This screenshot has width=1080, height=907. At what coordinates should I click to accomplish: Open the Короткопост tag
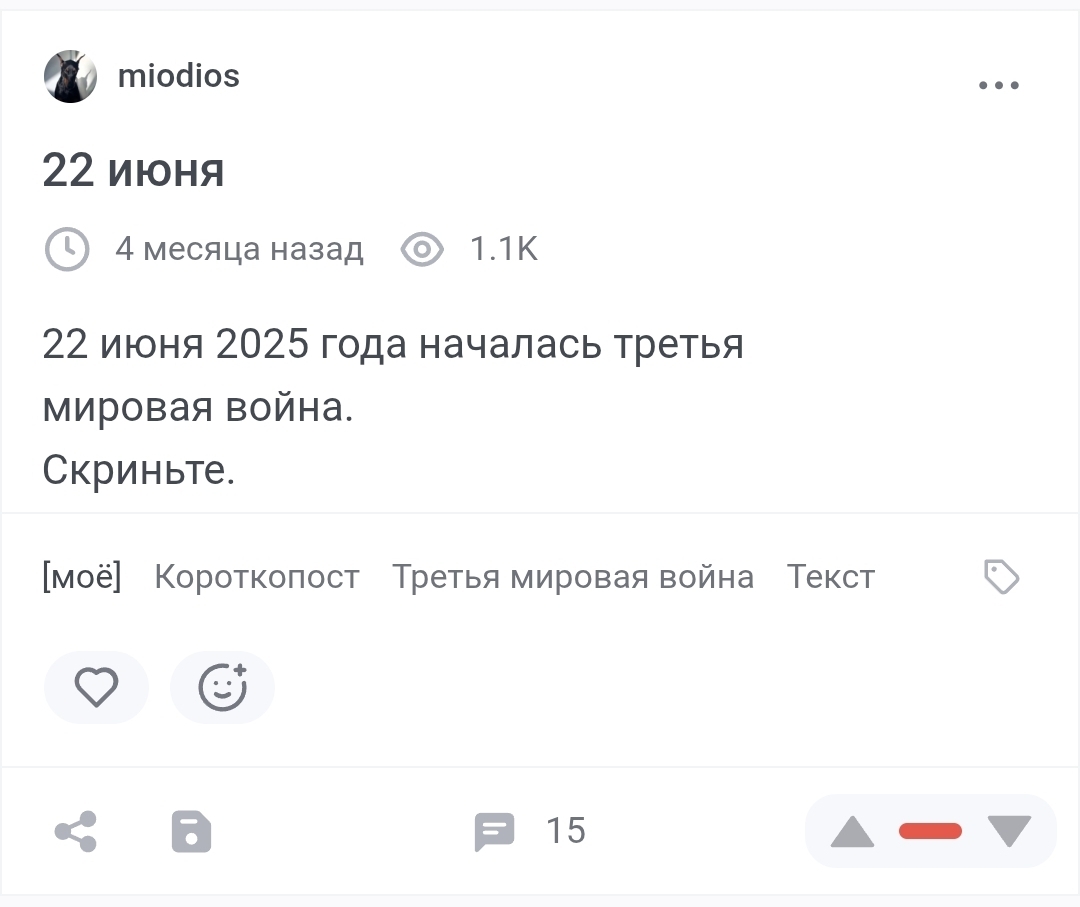pyautogui.click(x=257, y=577)
